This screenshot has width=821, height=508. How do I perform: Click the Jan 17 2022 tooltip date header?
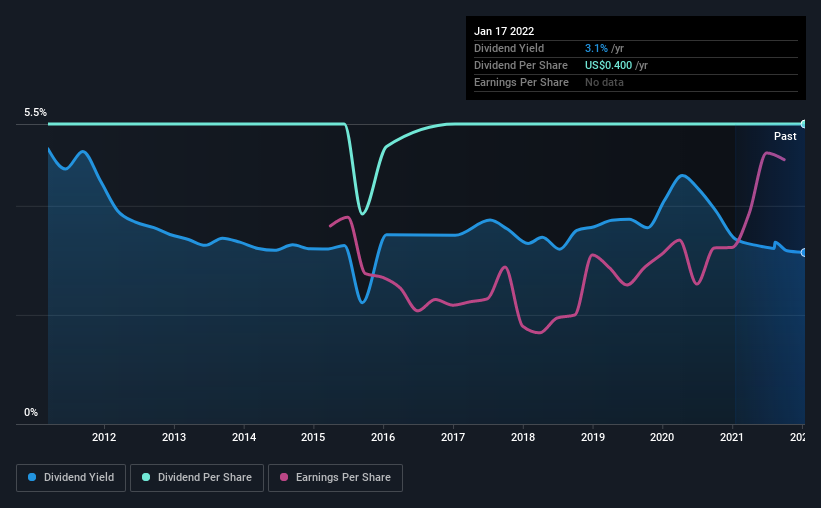tap(504, 31)
